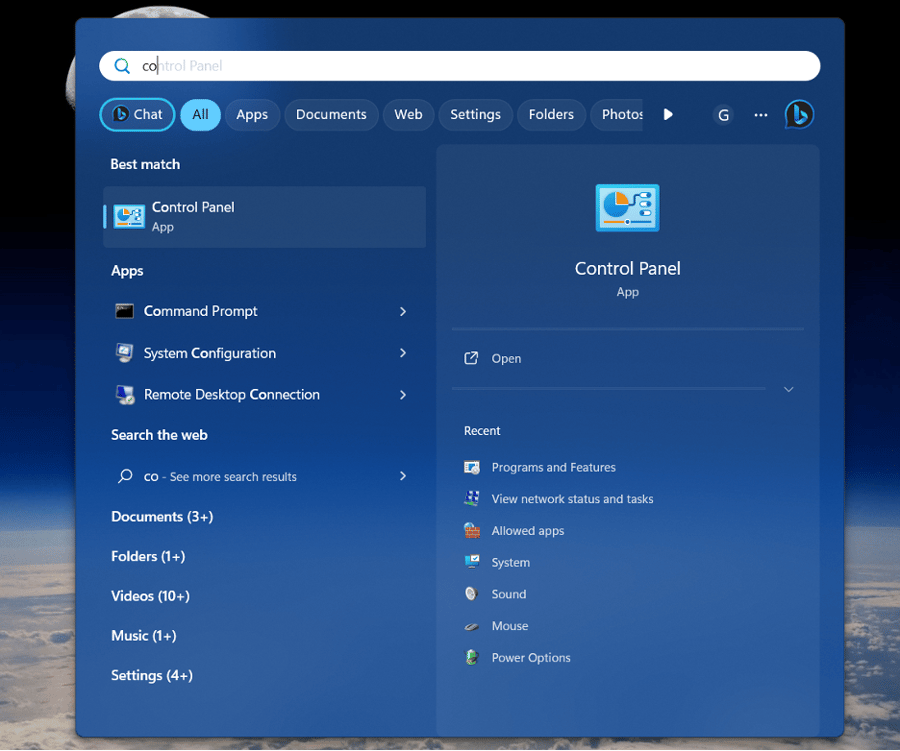Open the three-dots more options menu
Image resolution: width=900 pixels, height=751 pixels.
point(761,115)
